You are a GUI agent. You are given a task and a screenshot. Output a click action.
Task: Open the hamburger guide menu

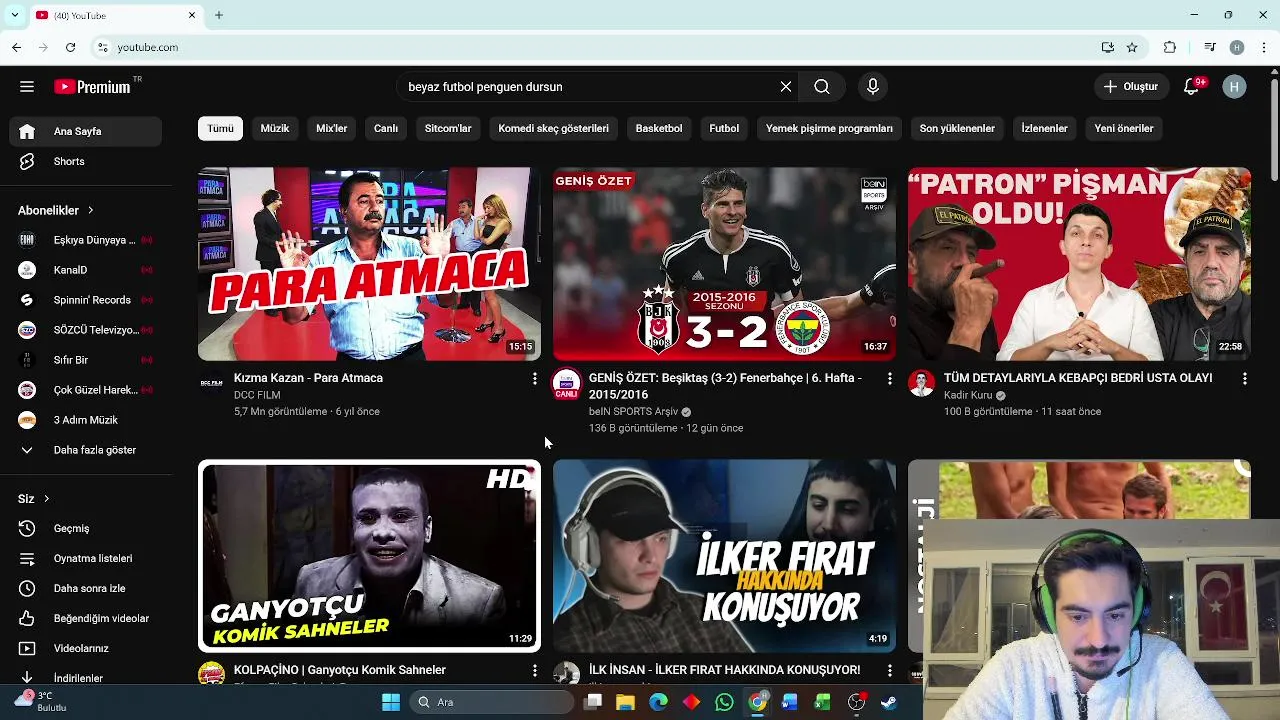click(27, 87)
